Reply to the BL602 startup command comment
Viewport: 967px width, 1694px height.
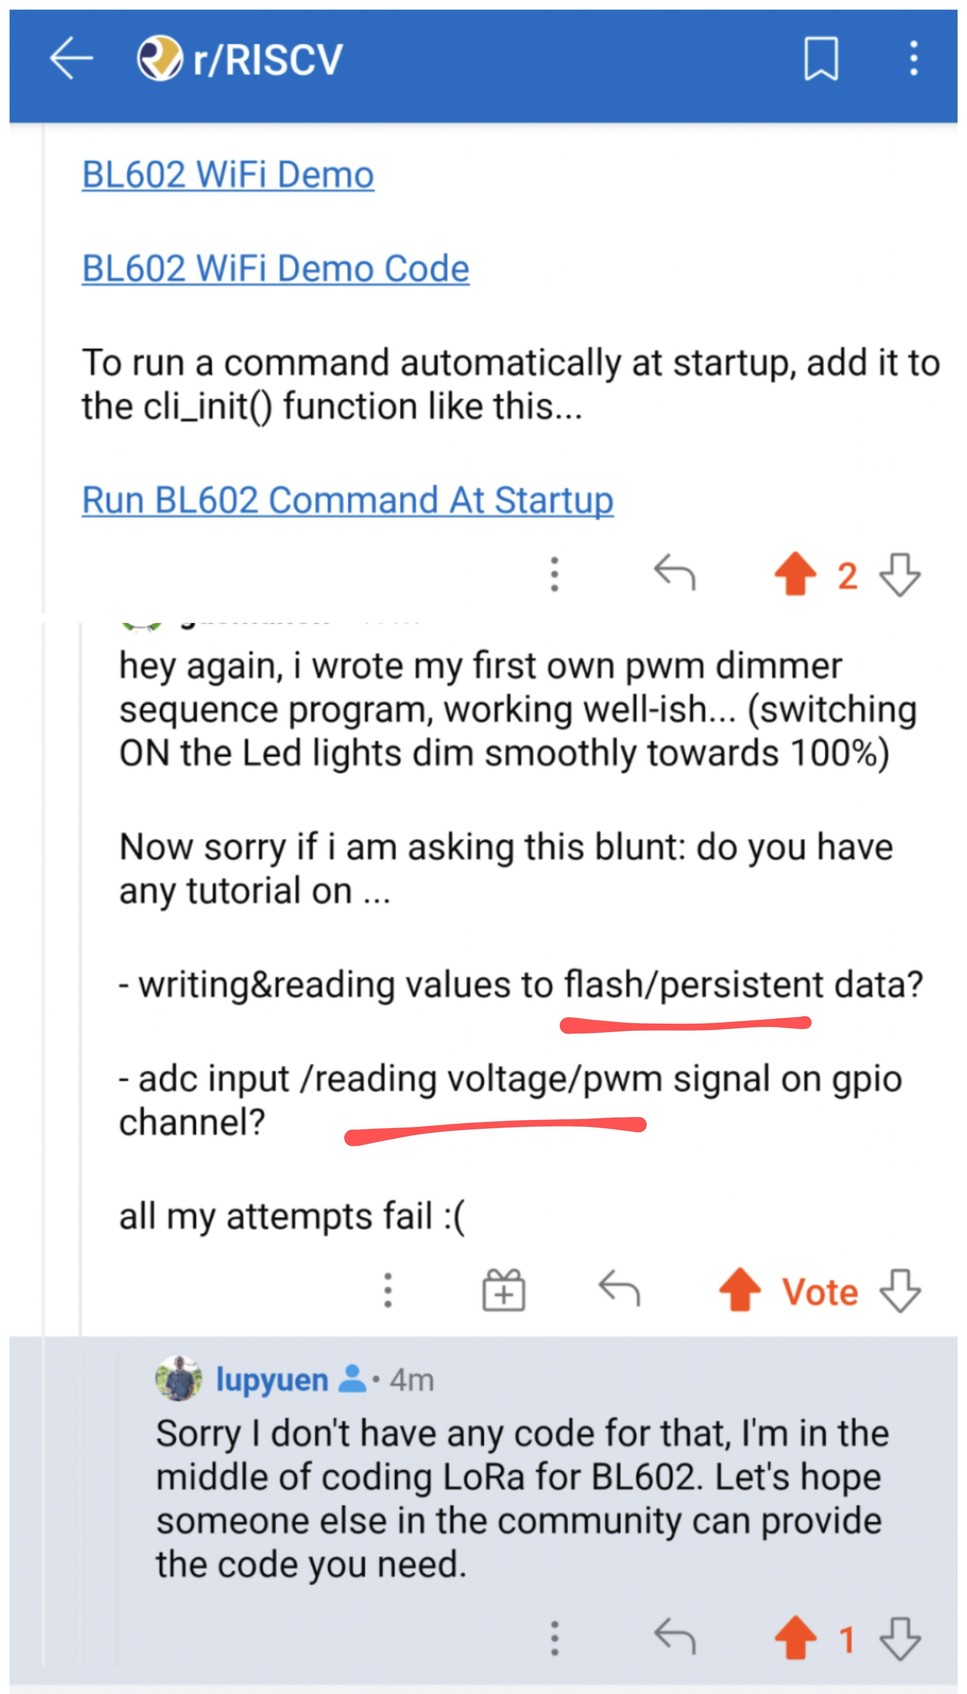point(675,574)
